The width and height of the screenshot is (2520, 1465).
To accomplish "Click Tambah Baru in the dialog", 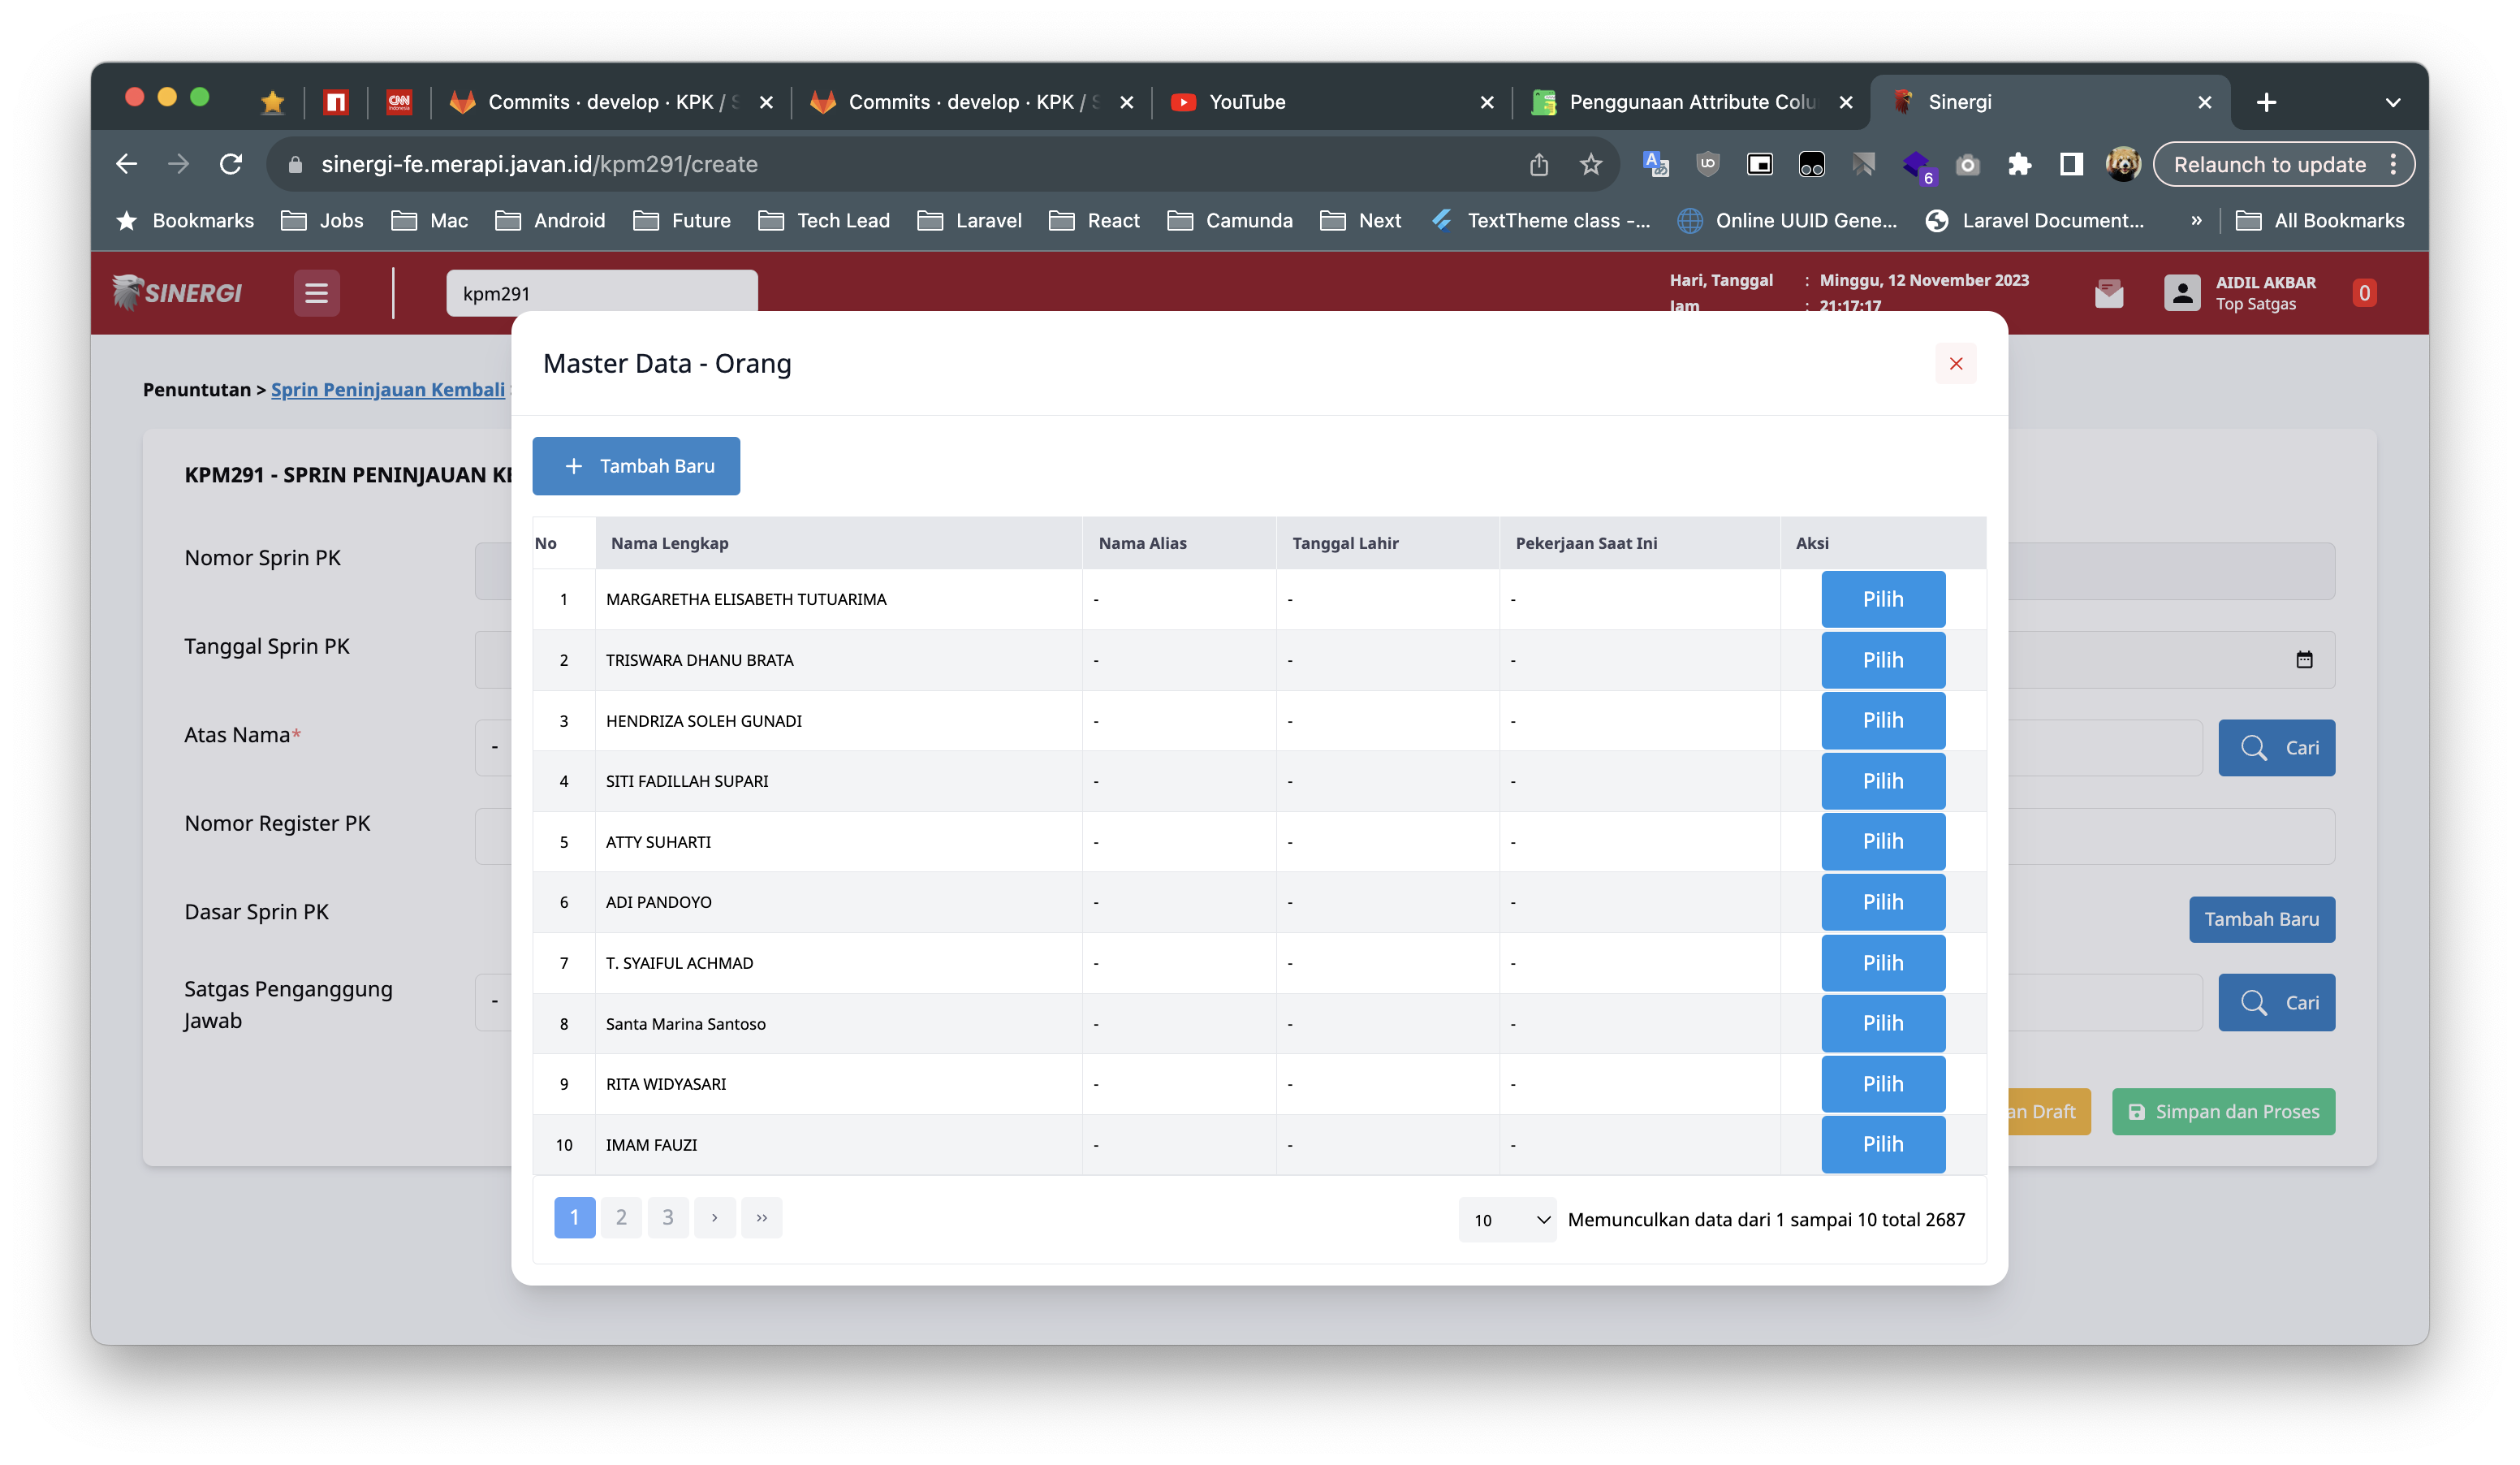I will coord(636,466).
